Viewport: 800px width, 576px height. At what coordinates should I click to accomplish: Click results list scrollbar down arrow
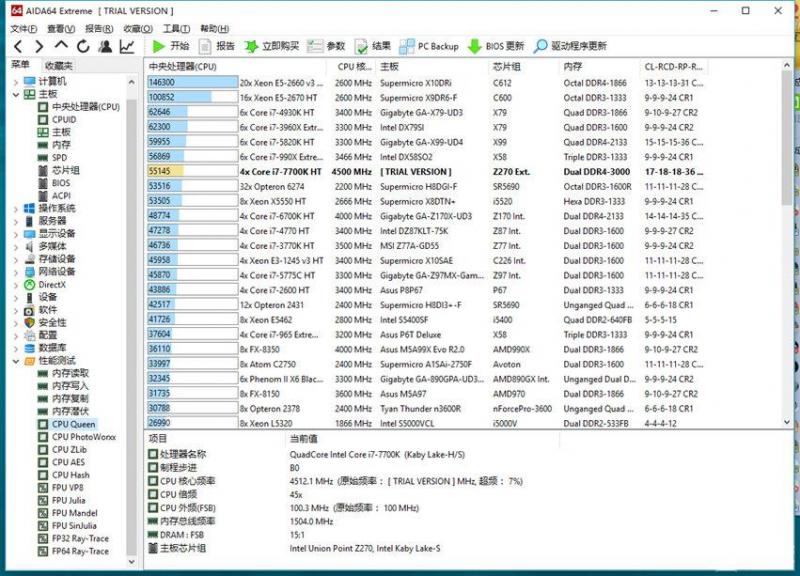click(x=787, y=422)
